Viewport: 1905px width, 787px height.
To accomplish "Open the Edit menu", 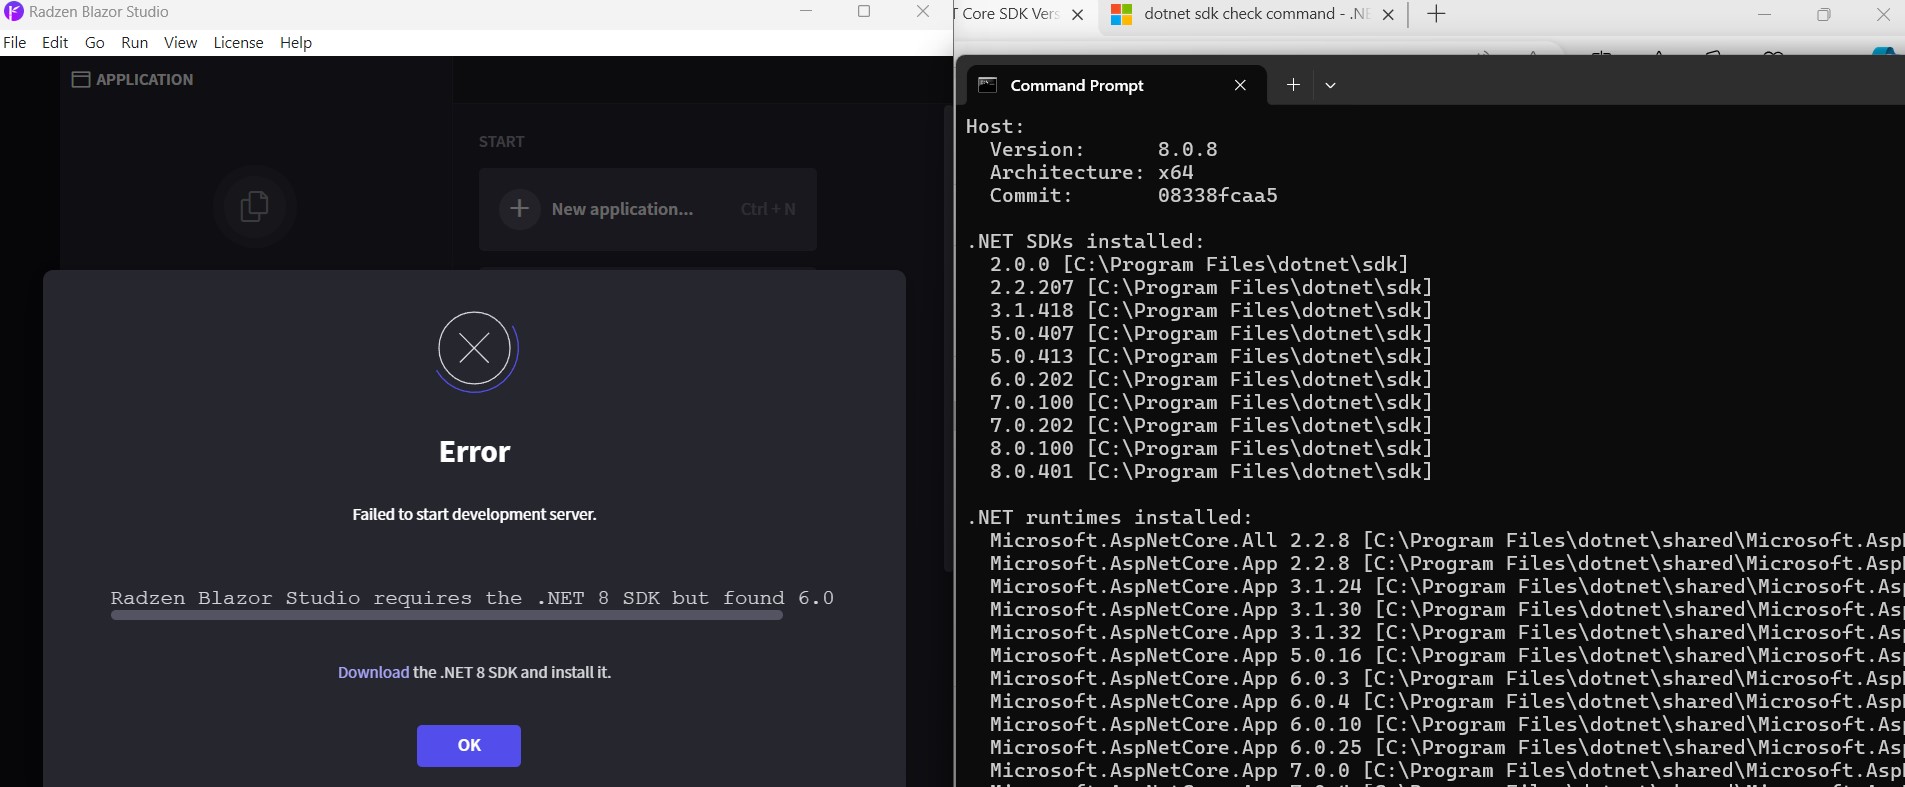I will tap(55, 42).
